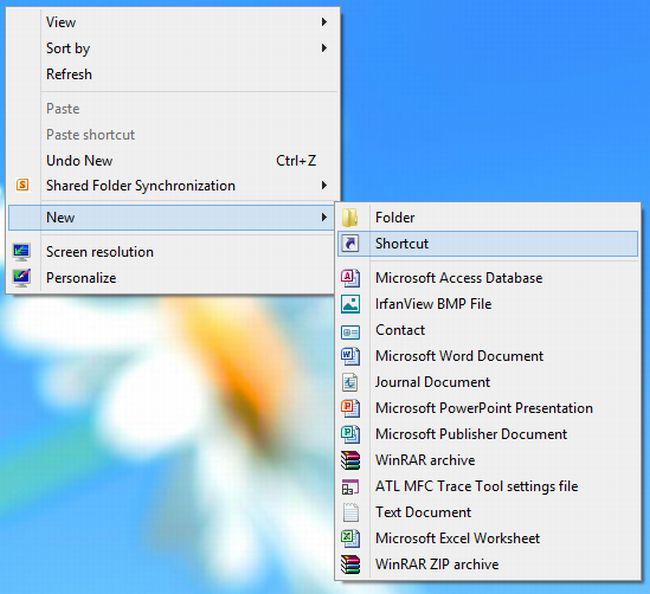
Task: Create an ATL MFC Trace Tool settings file
Action: point(488,486)
